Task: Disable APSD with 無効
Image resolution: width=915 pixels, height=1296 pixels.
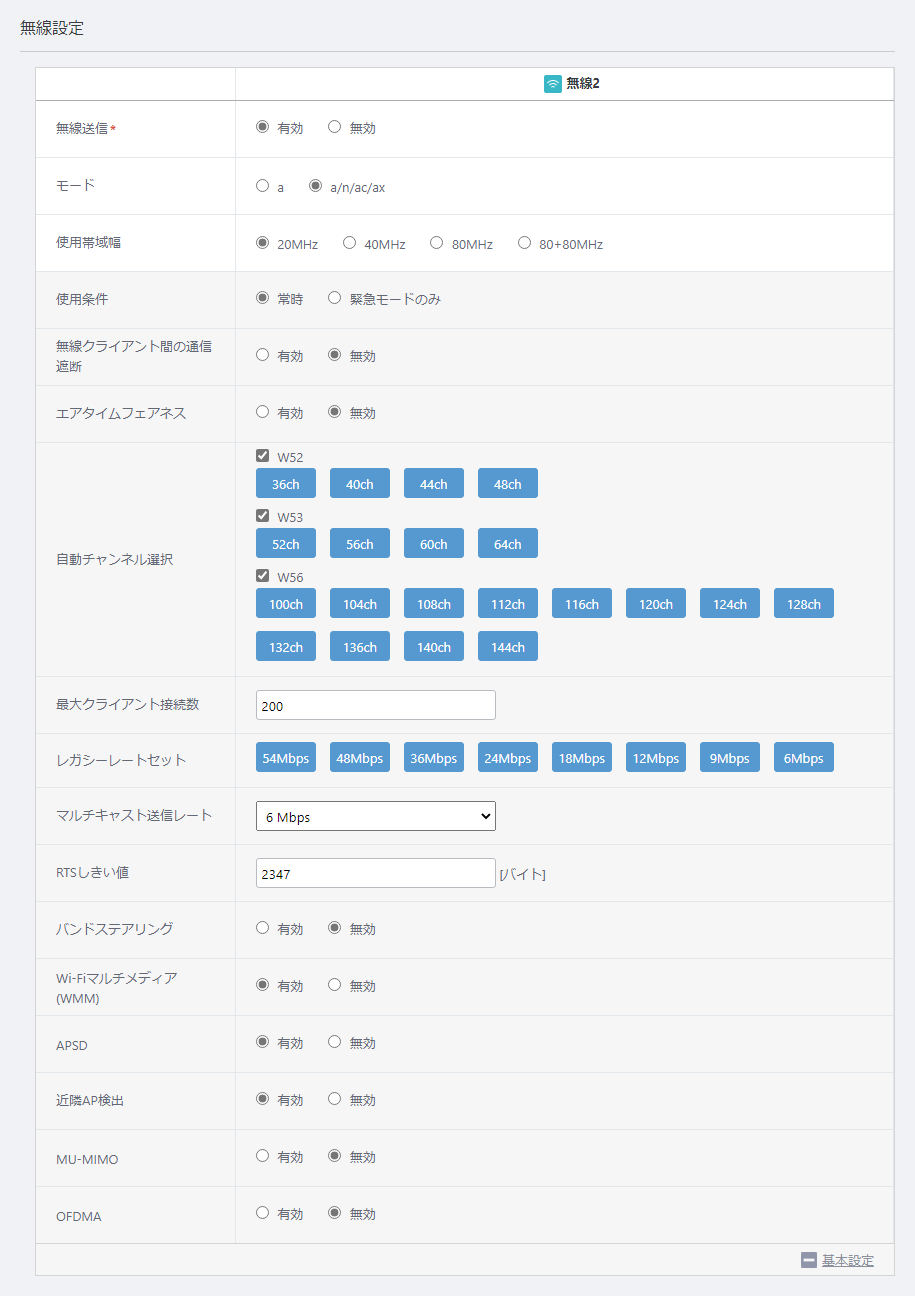Action: click(x=335, y=1042)
